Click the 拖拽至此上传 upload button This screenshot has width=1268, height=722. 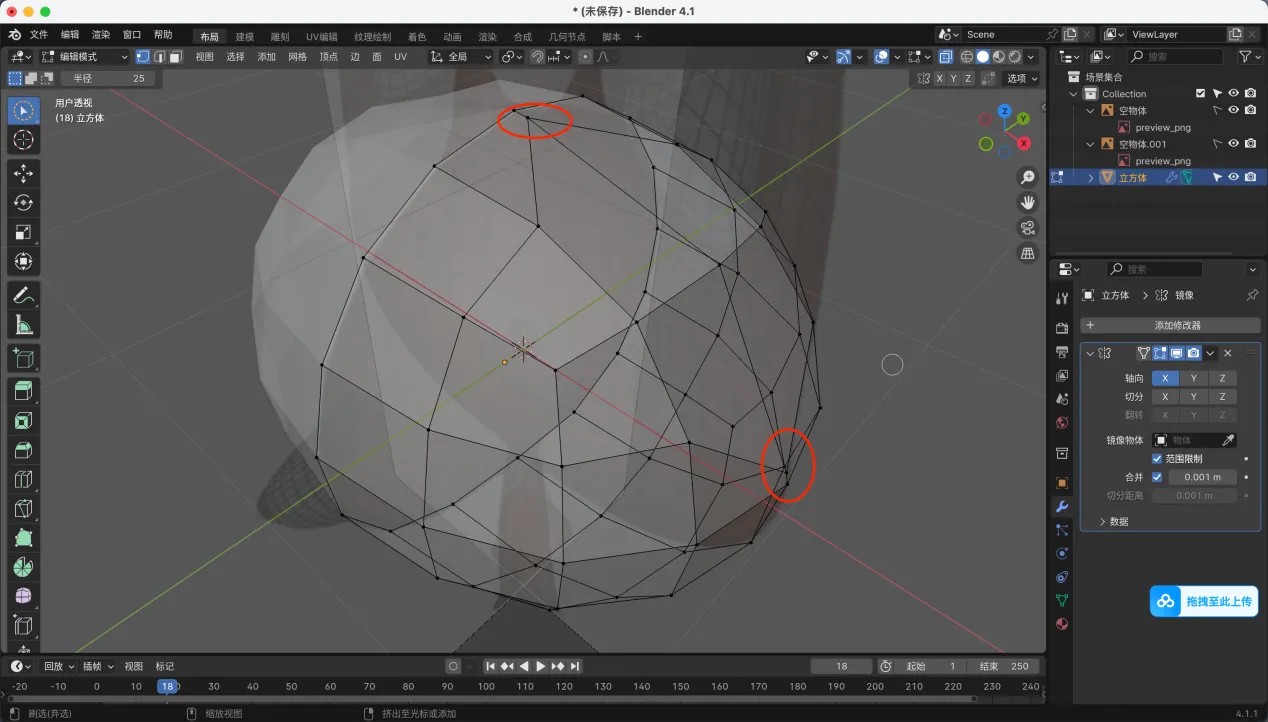point(1207,601)
